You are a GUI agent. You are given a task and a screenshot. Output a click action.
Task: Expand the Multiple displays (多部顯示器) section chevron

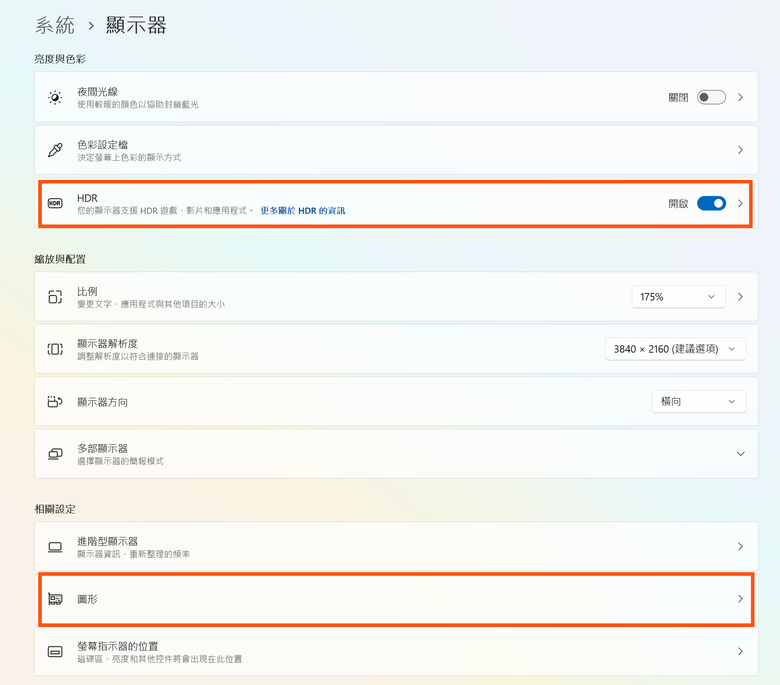(740, 454)
